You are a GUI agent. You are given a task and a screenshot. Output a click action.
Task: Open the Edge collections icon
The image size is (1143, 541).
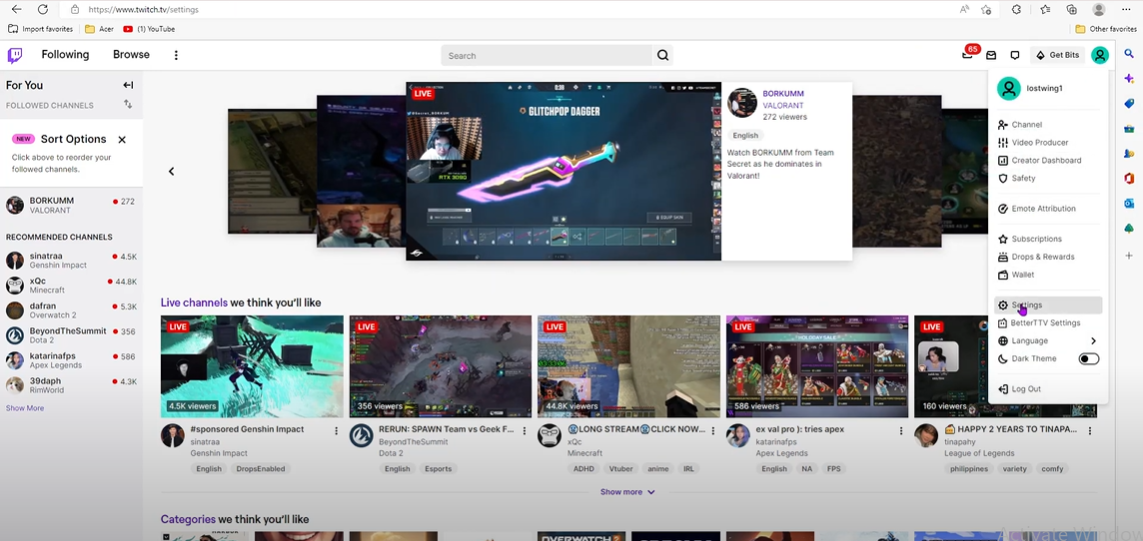[1072, 9]
